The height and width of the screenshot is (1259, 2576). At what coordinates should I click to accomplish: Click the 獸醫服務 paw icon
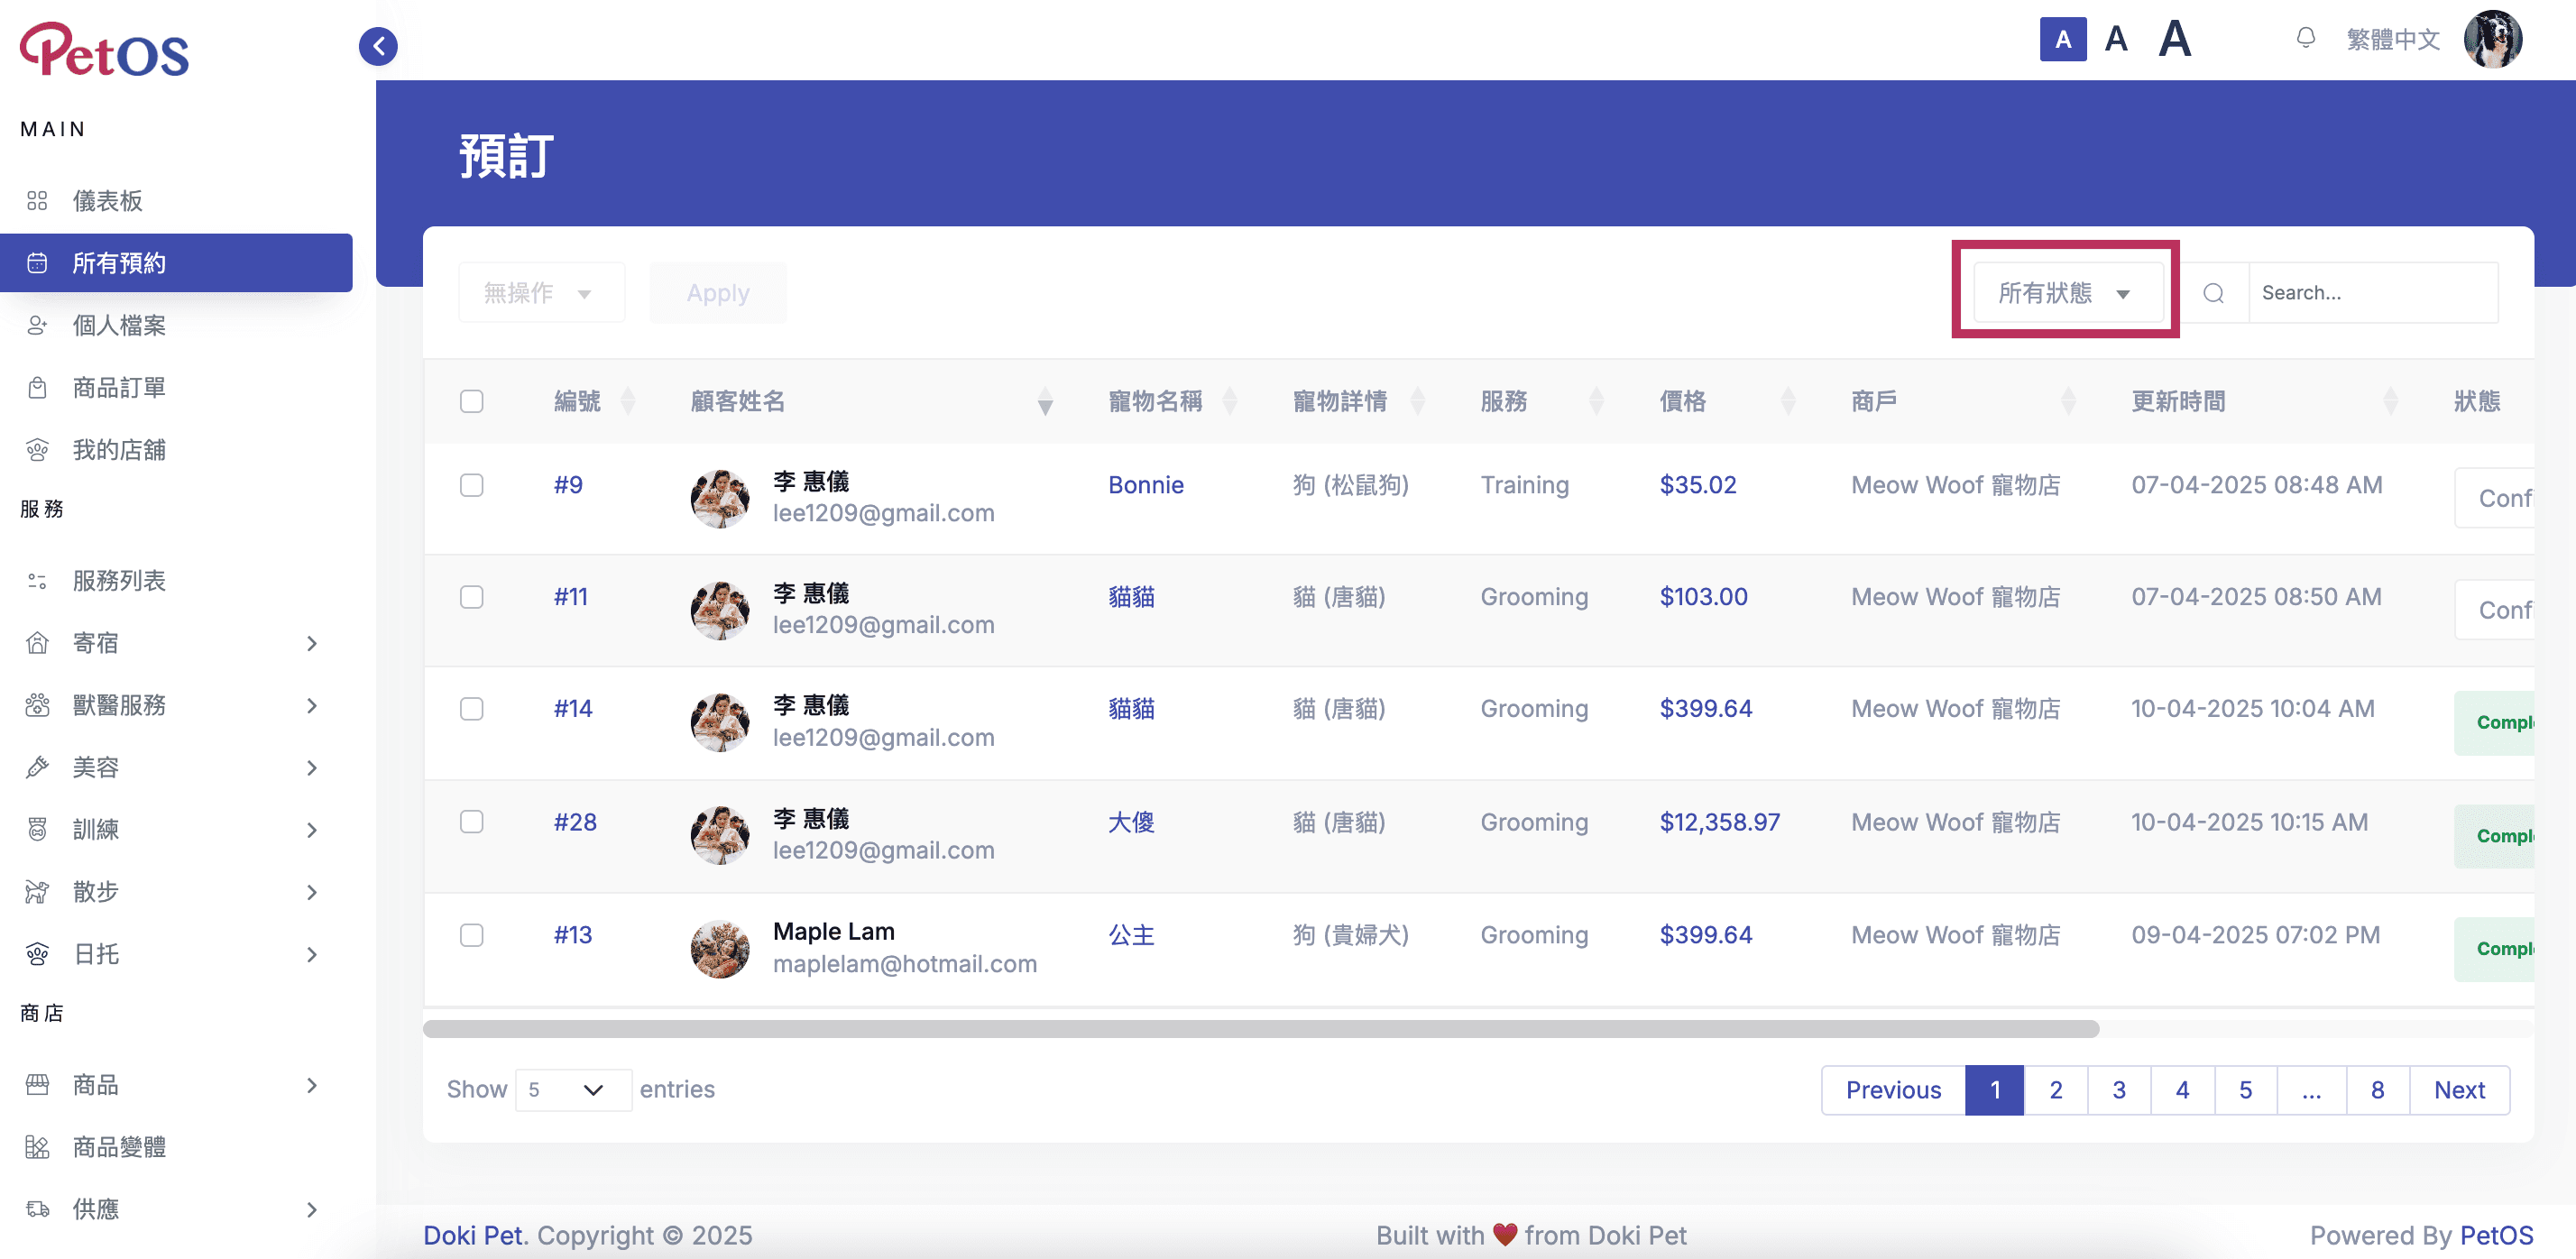point(37,705)
